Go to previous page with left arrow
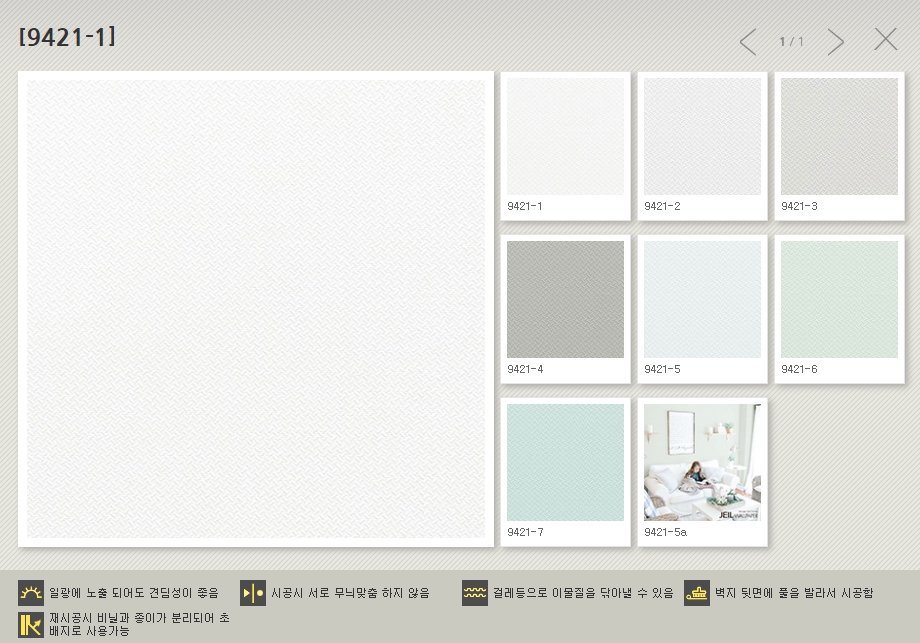The width and height of the screenshot is (920, 643). point(748,42)
